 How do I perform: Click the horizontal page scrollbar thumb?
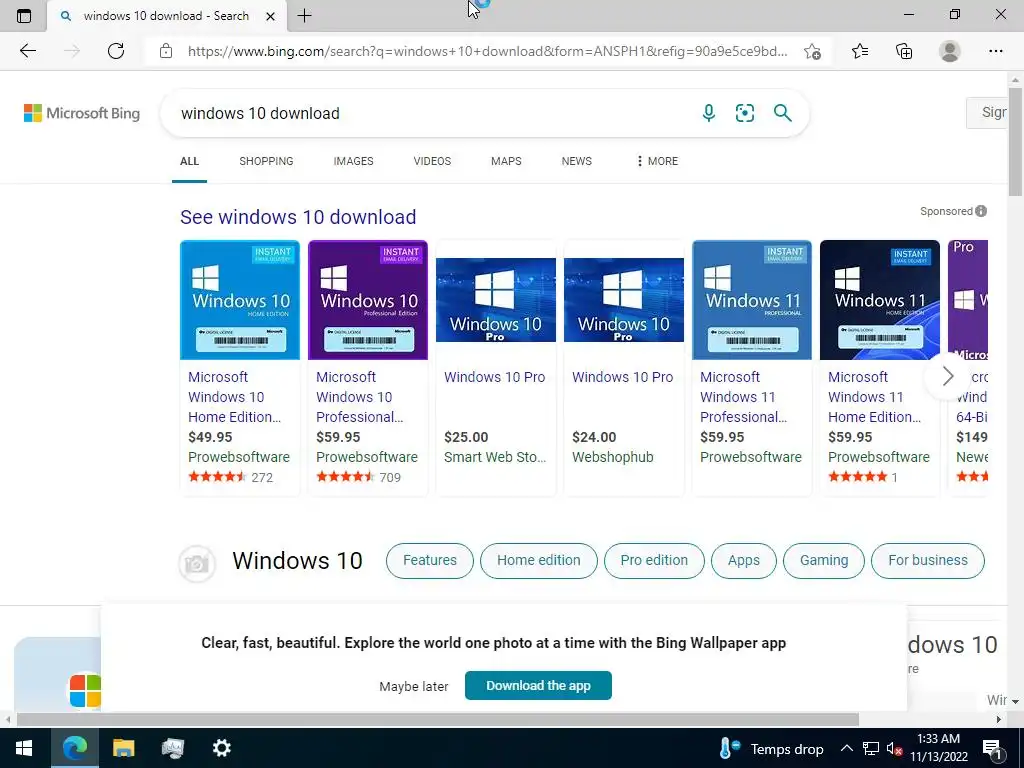coord(438,719)
